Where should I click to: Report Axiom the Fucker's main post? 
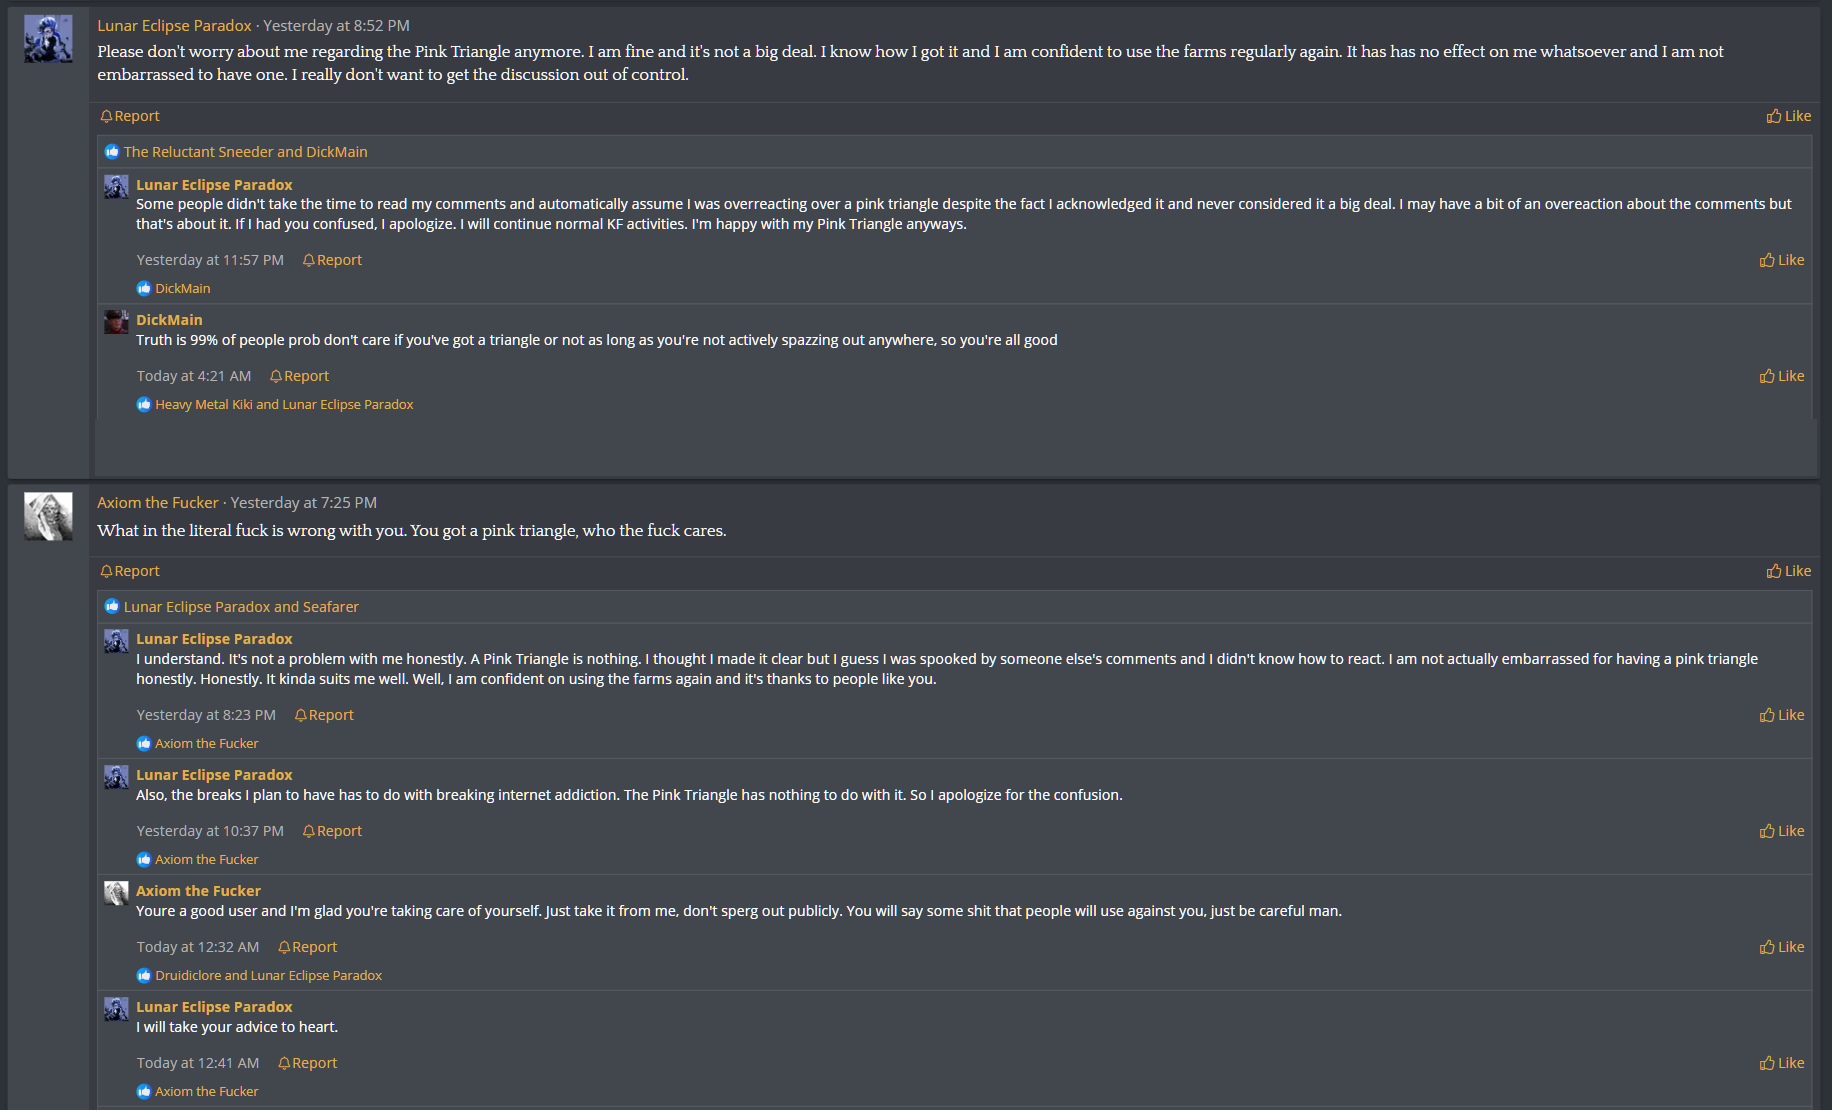click(130, 571)
